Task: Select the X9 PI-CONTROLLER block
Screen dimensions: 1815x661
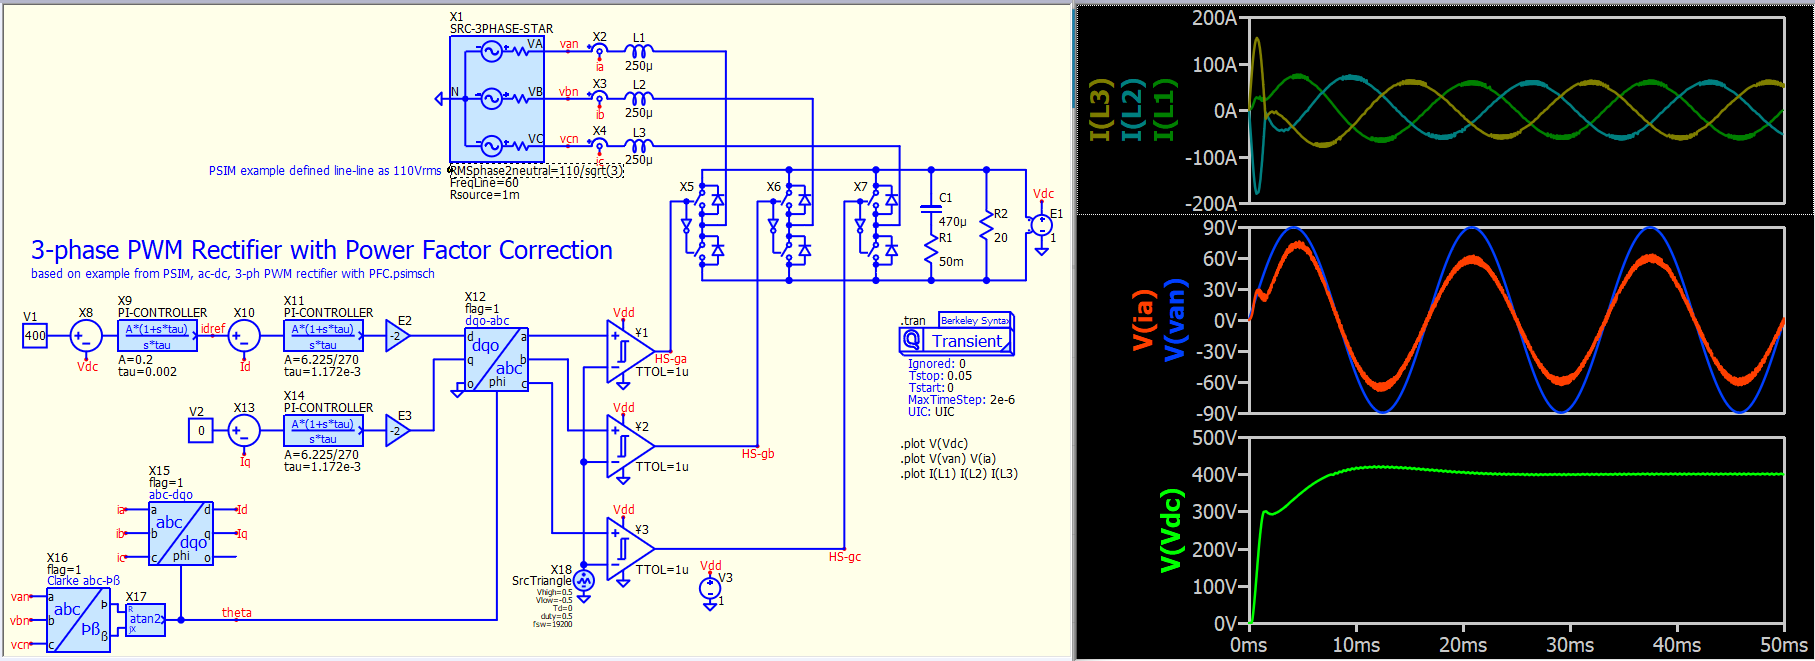Action: click(x=157, y=336)
